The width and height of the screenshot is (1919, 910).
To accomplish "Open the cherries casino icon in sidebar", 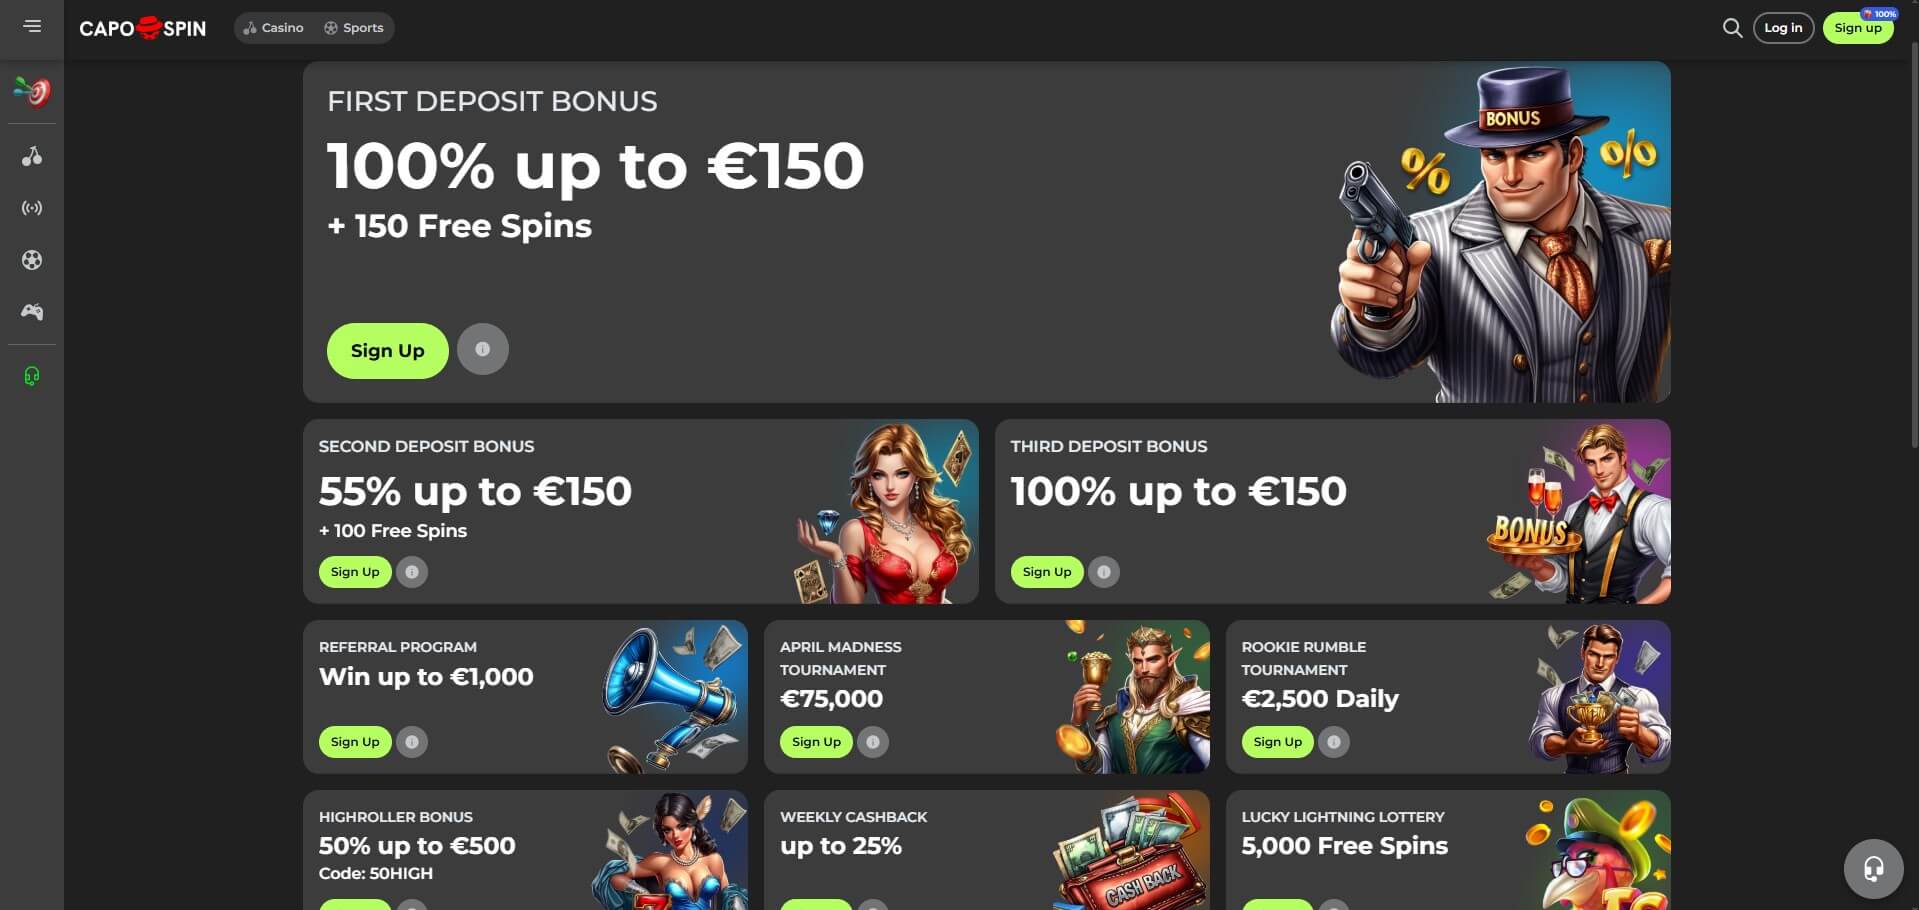I will [x=32, y=156].
